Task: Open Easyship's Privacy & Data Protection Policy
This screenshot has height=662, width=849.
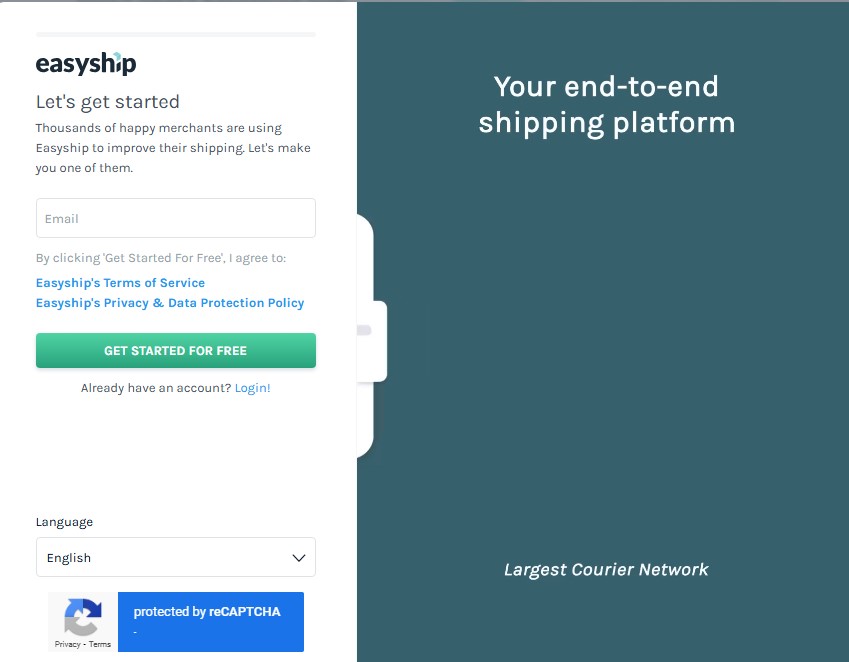Action: [169, 303]
